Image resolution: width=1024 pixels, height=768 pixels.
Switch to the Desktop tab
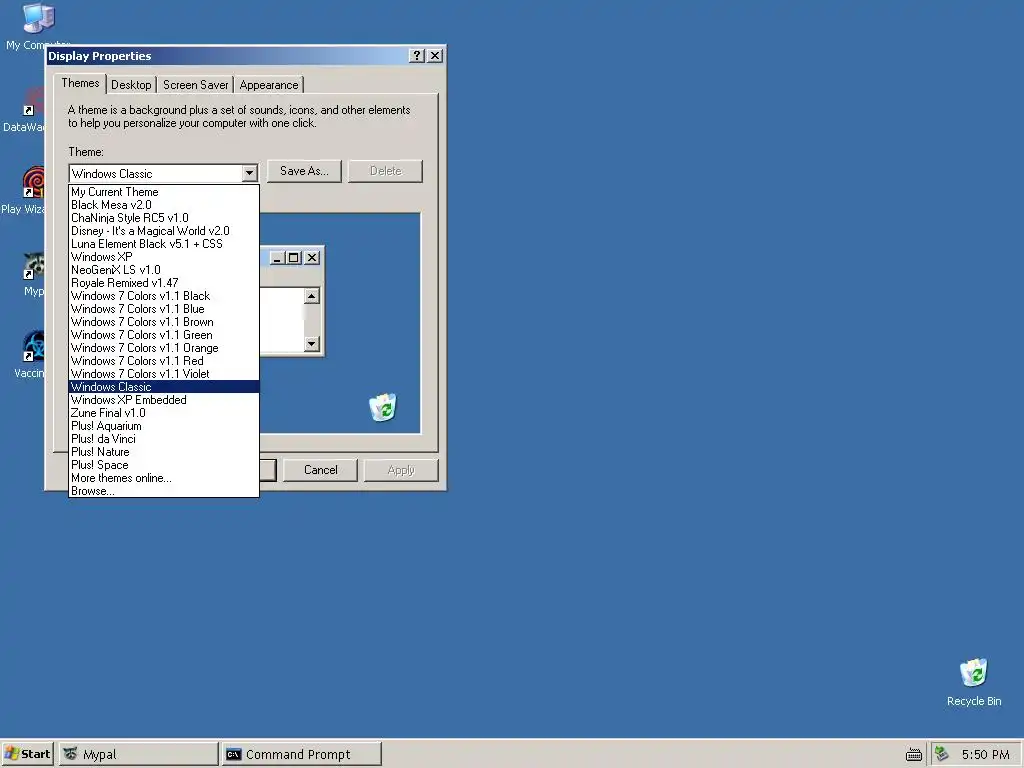click(131, 85)
